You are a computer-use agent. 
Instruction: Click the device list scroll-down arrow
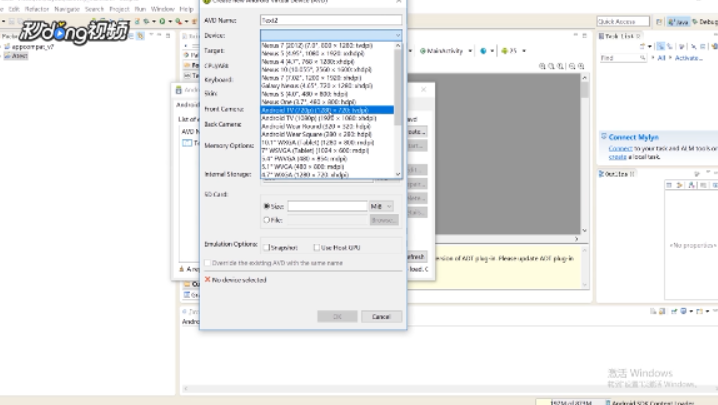[x=397, y=174]
